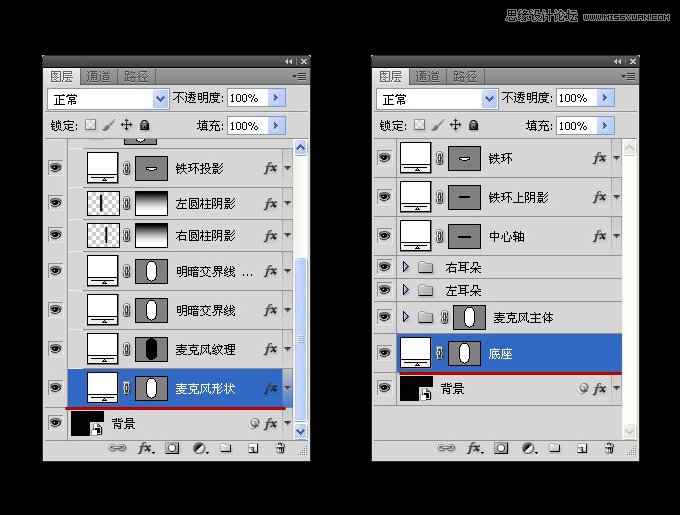Select the 中心轴 layer name
Screen dimensions: 680x515
tap(507, 237)
